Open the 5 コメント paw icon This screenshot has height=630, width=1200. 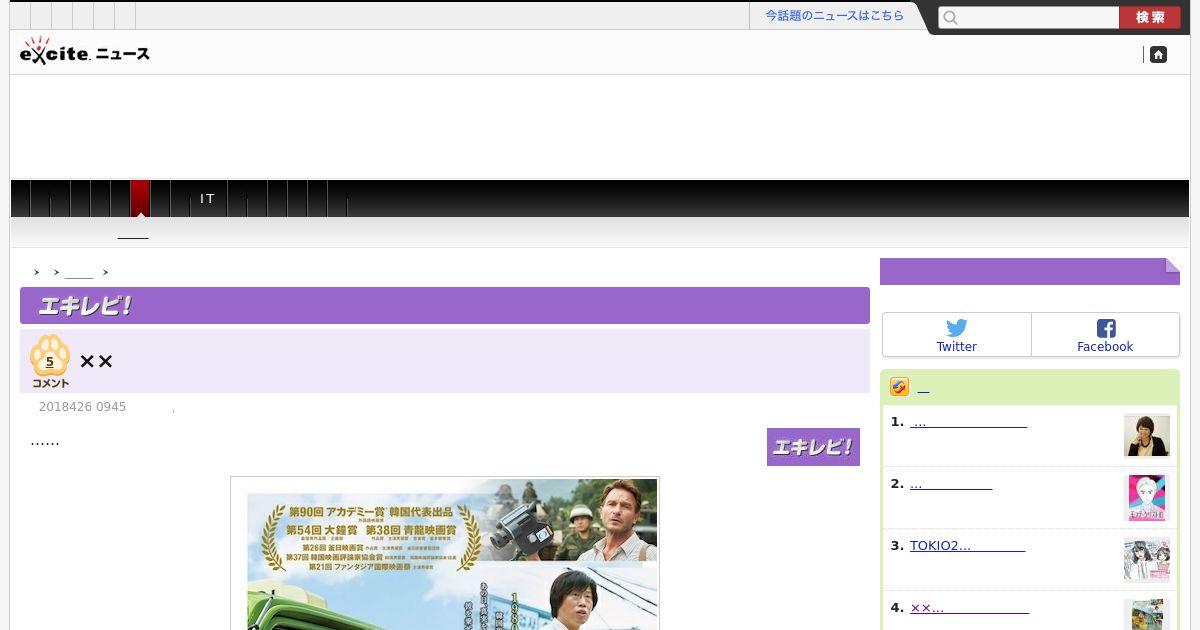pos(50,361)
